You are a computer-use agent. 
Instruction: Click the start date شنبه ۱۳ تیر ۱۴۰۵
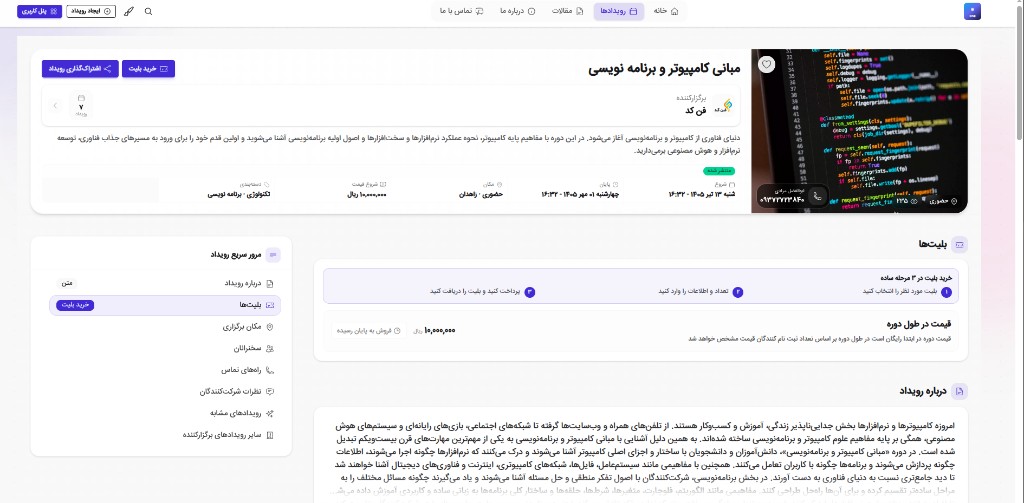[702, 194]
